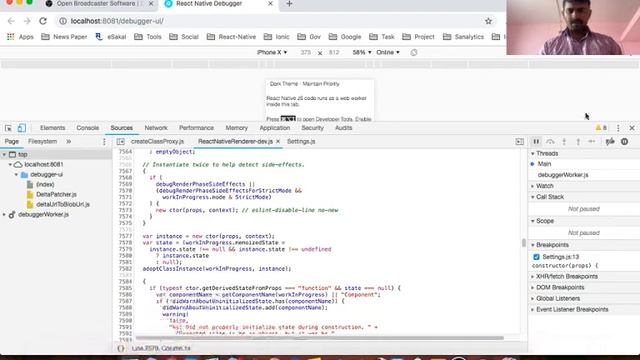Open the Online throttling dropdown
The height and width of the screenshot is (360, 640).
(x=388, y=53)
